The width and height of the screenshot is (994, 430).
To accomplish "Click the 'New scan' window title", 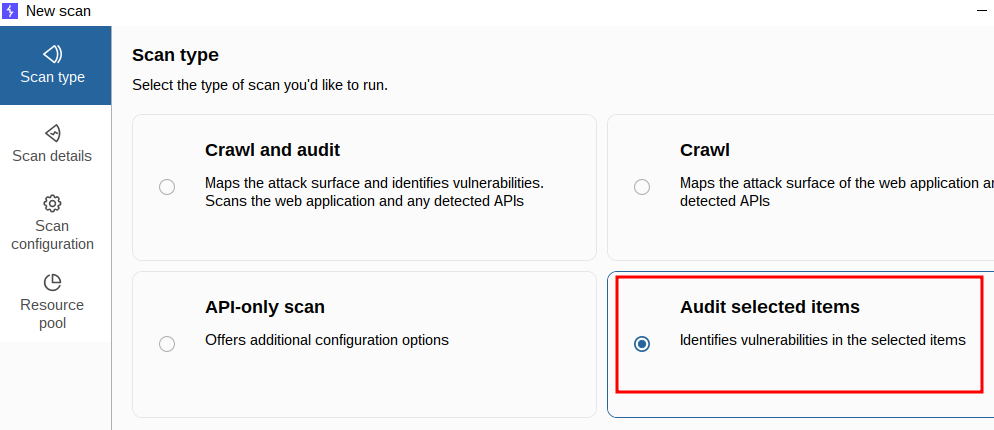I will [x=58, y=11].
